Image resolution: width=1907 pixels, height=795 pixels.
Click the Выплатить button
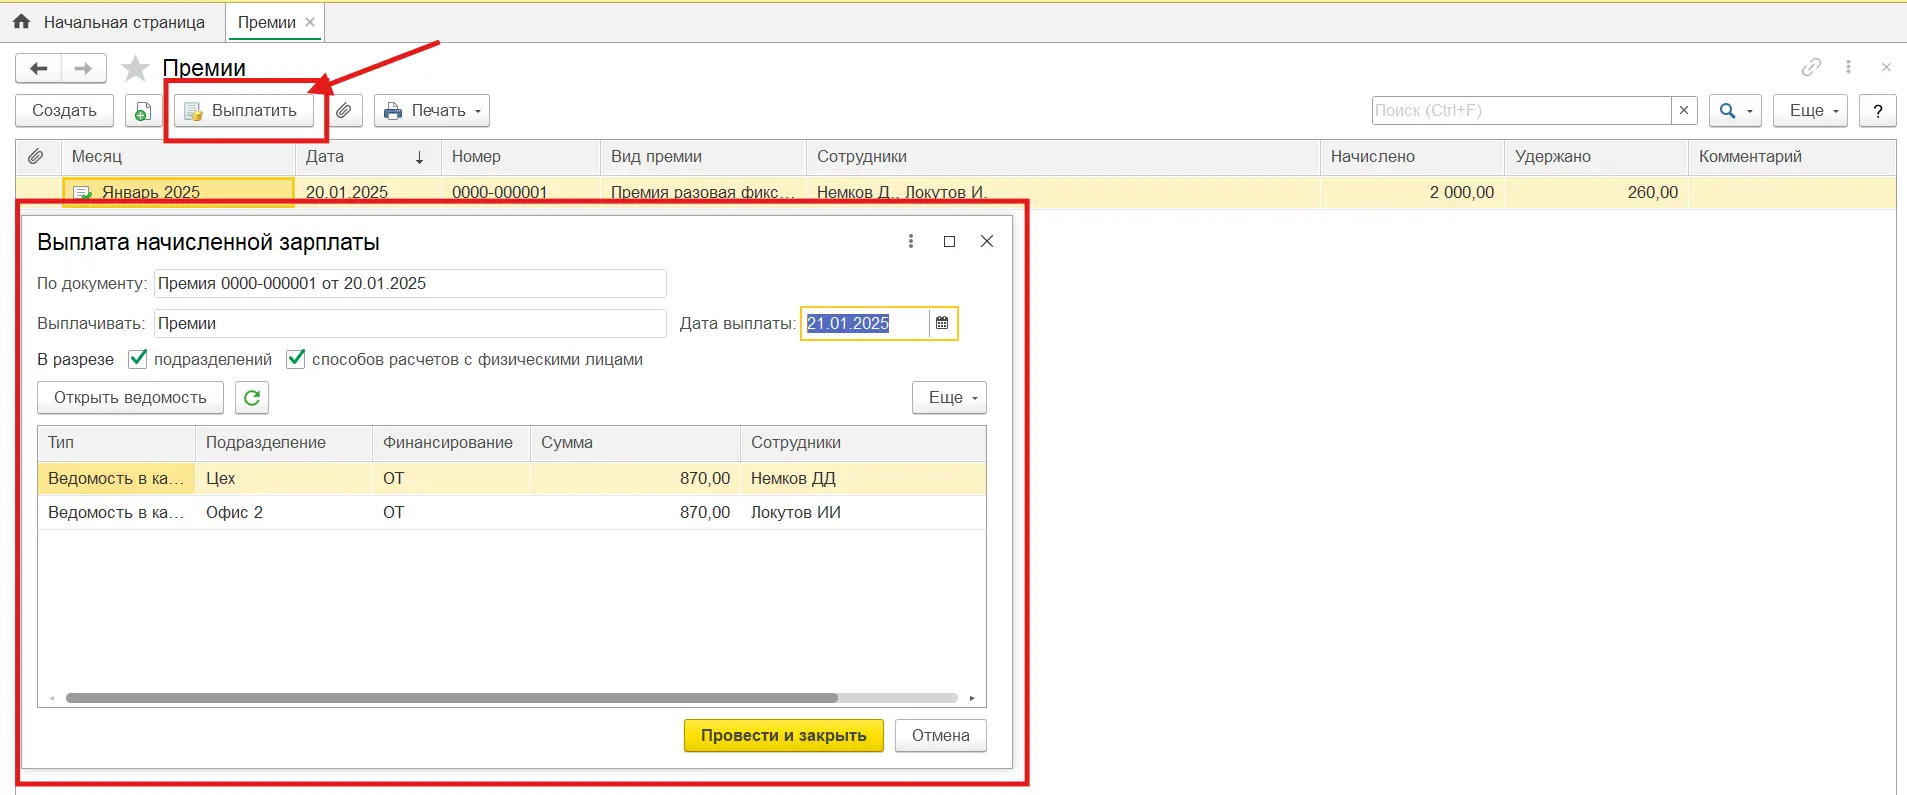(x=243, y=111)
